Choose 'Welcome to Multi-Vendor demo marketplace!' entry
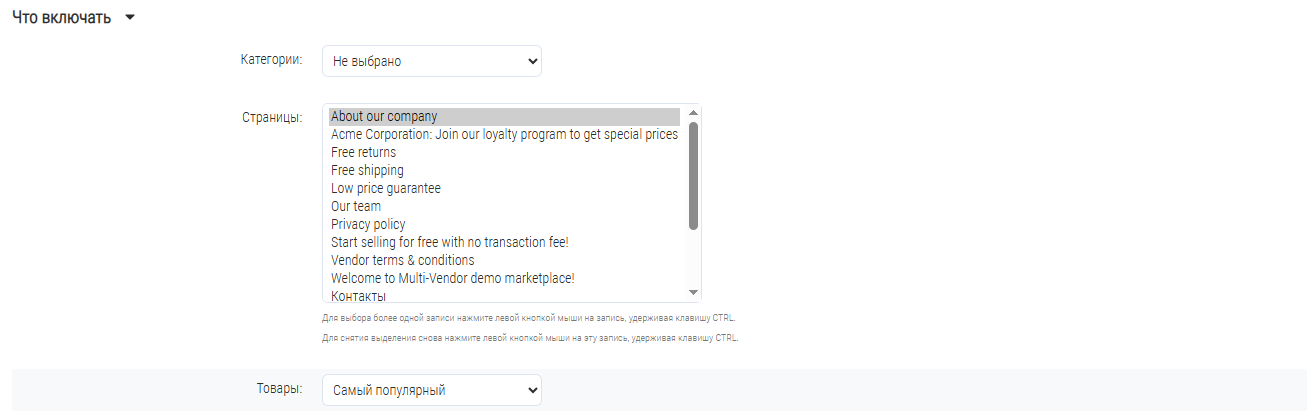Image resolution: width=1316 pixels, height=416 pixels. point(504,278)
